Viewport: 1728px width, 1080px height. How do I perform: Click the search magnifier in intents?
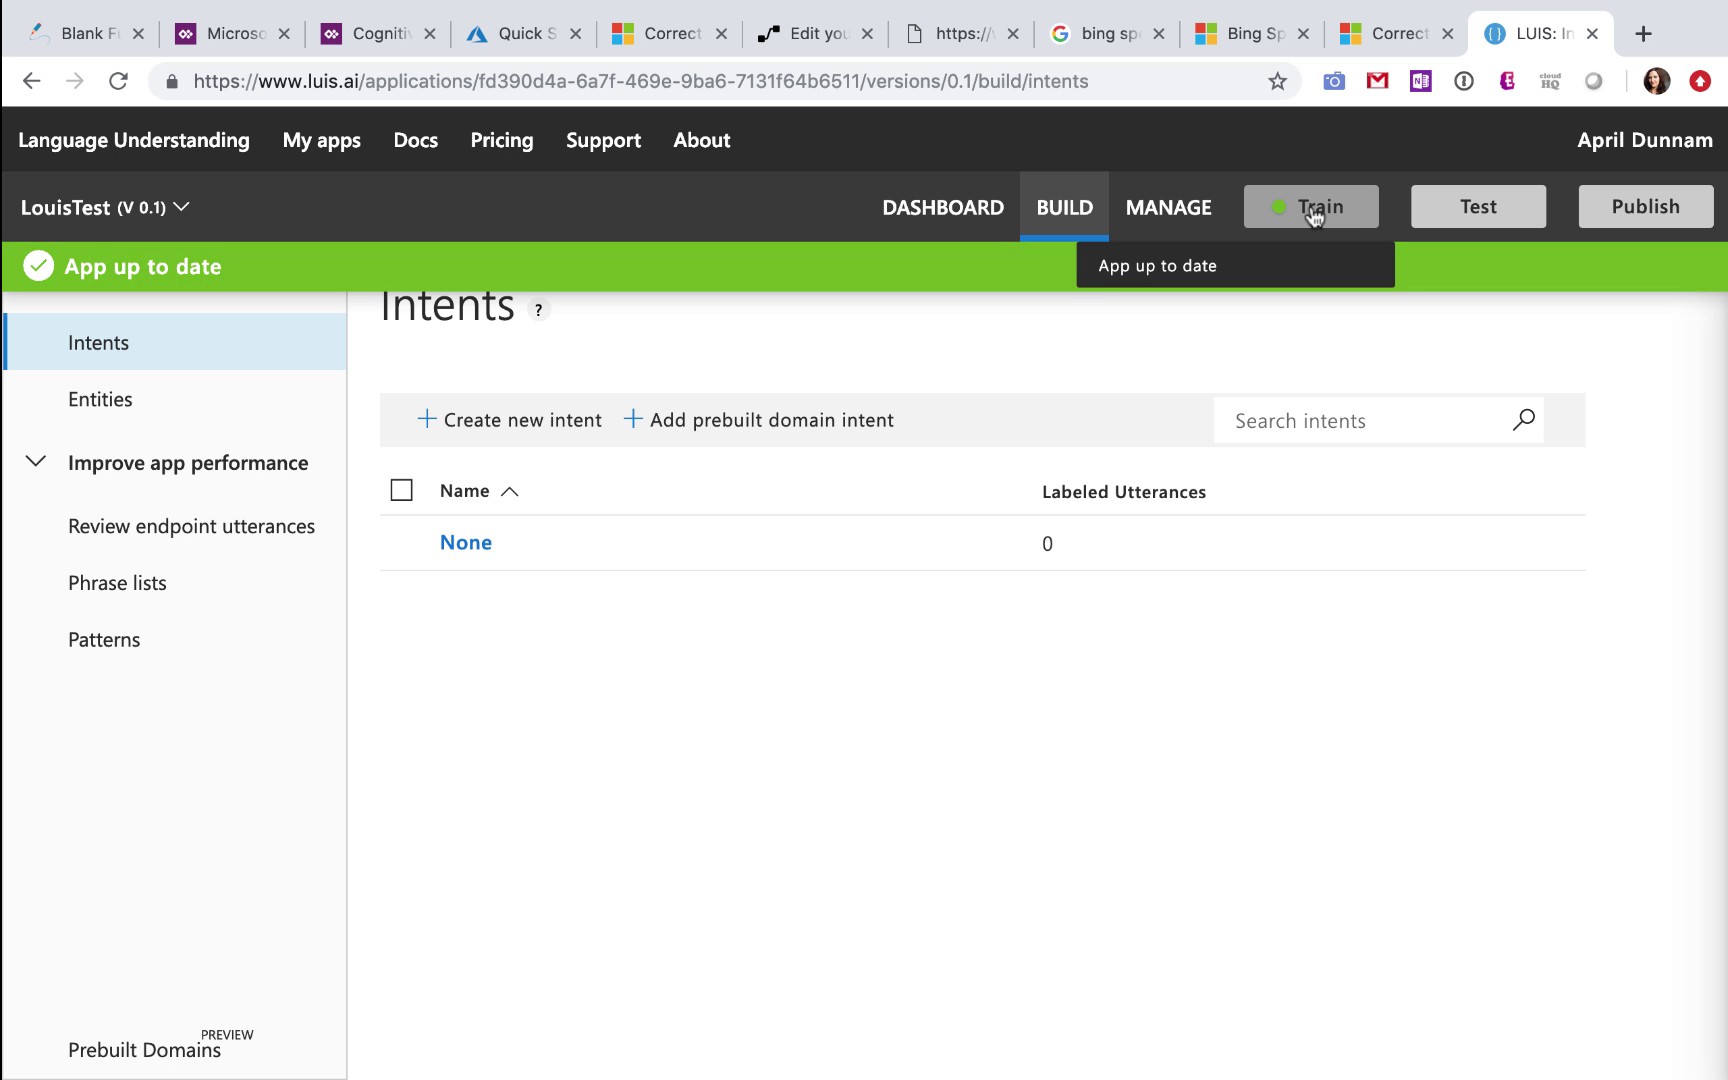point(1523,420)
